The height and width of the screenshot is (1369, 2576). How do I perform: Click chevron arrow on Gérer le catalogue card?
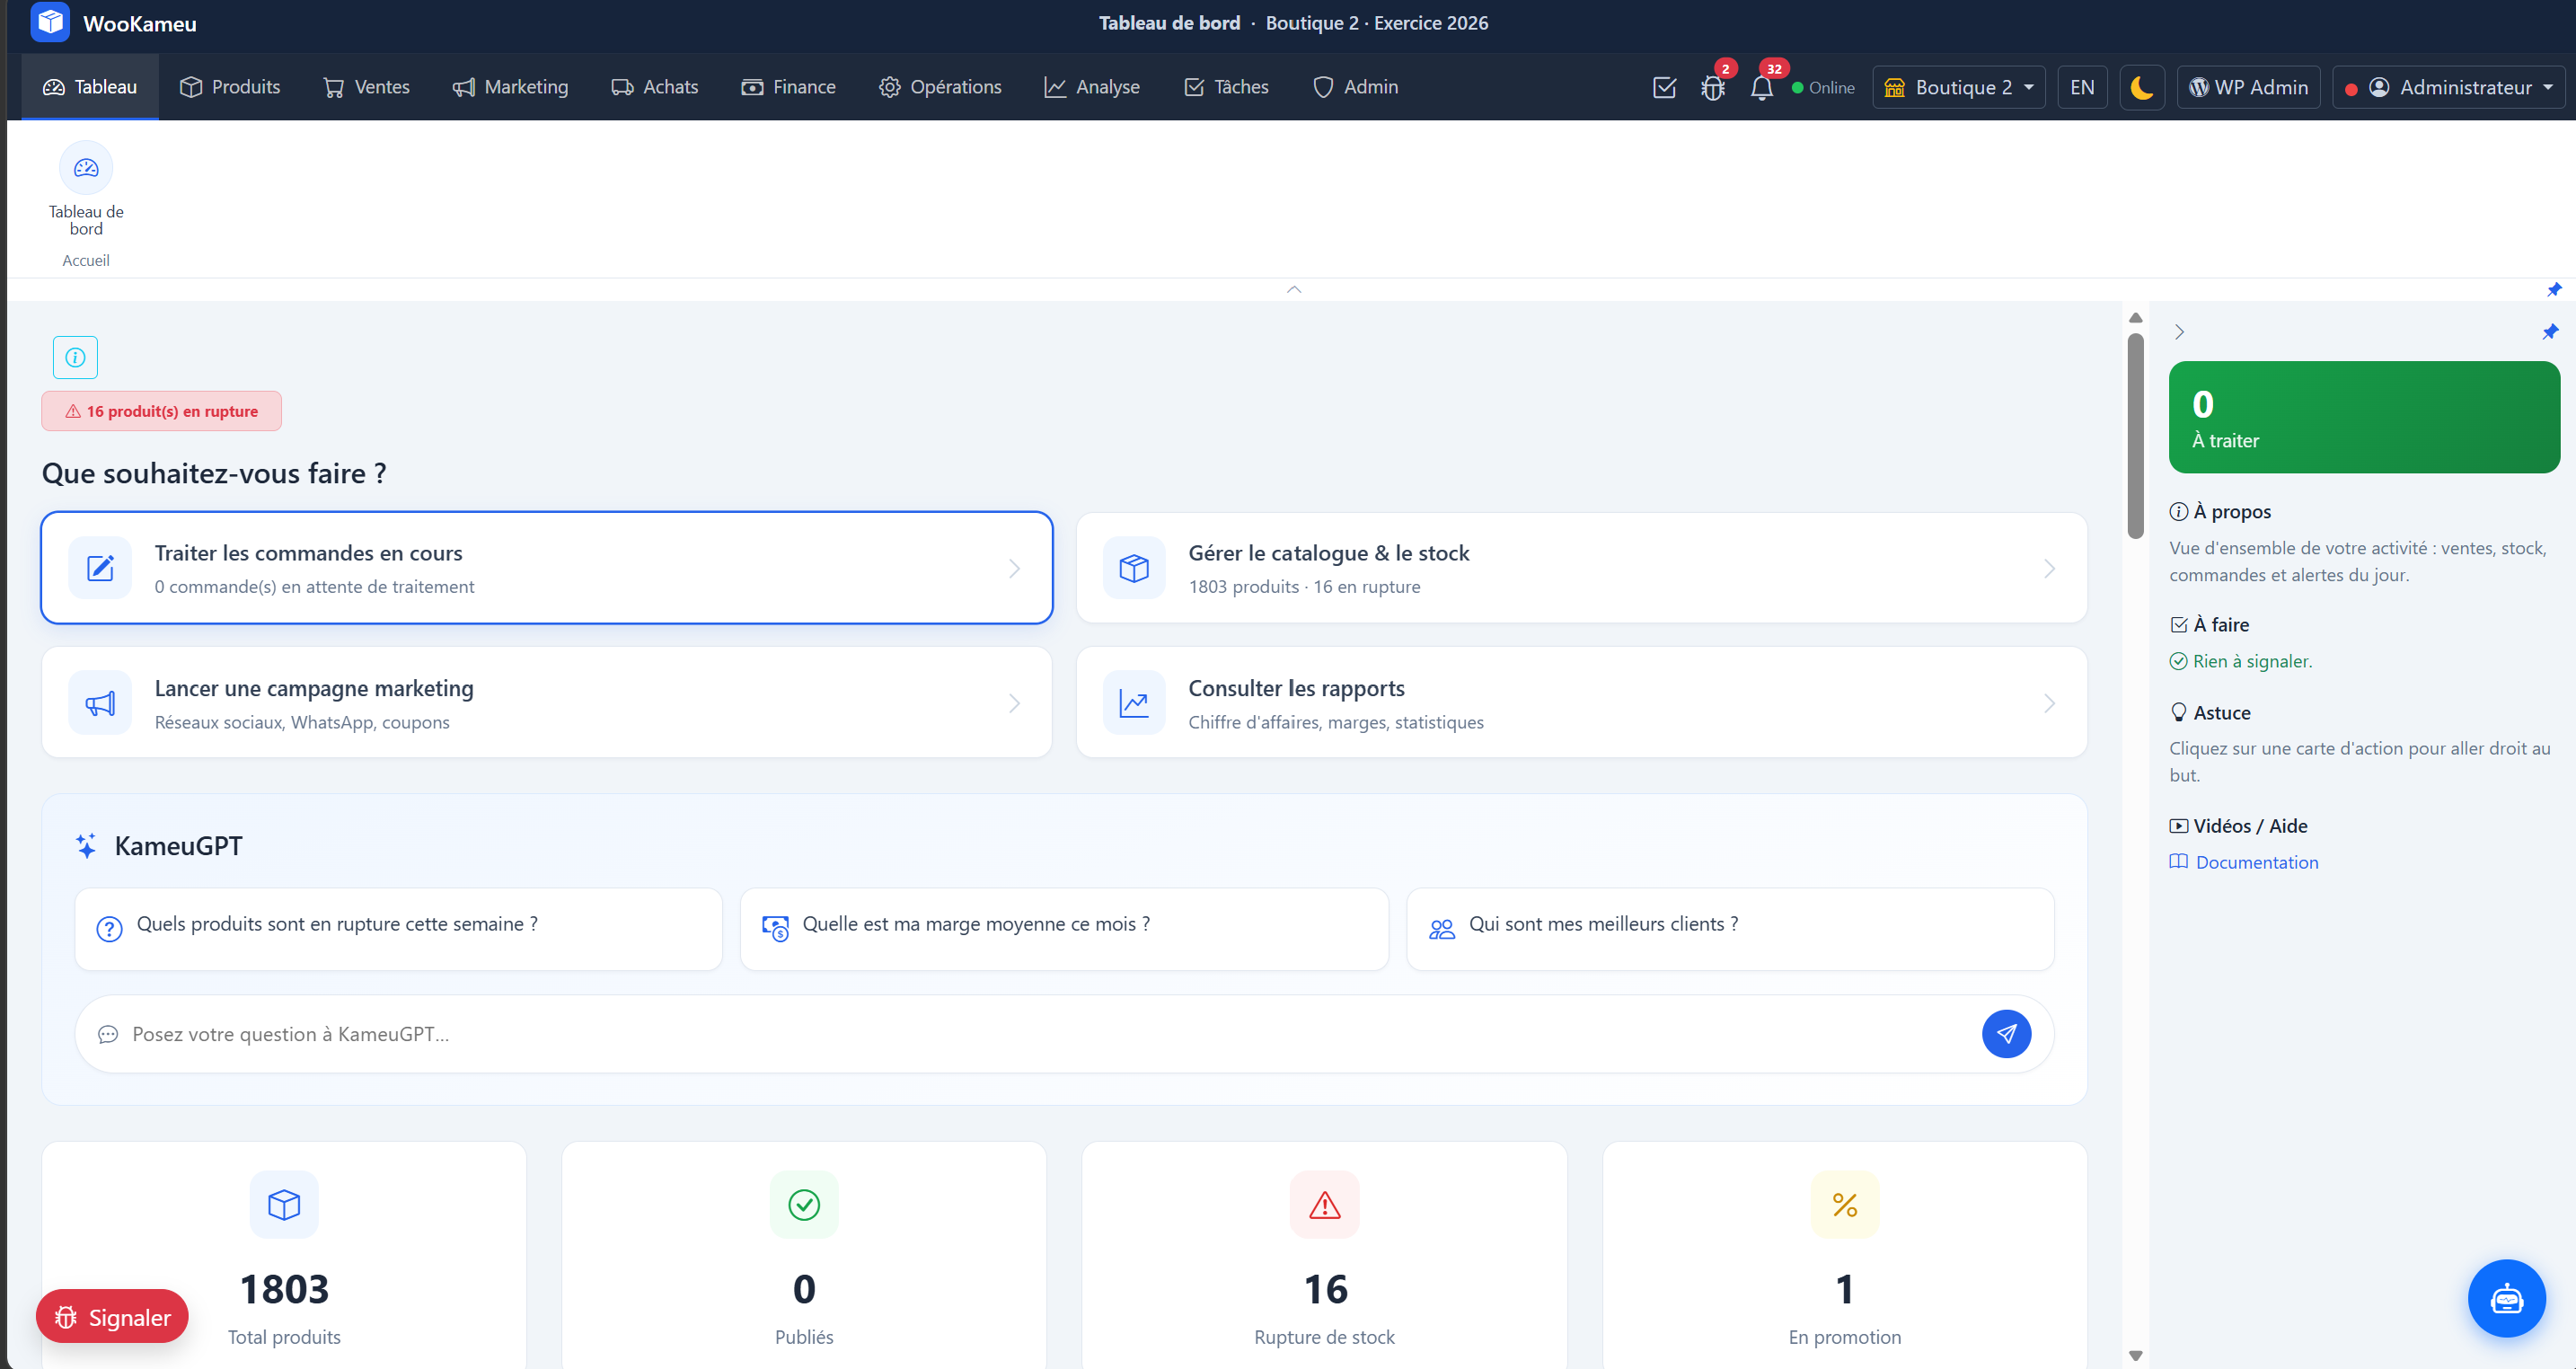(2049, 568)
